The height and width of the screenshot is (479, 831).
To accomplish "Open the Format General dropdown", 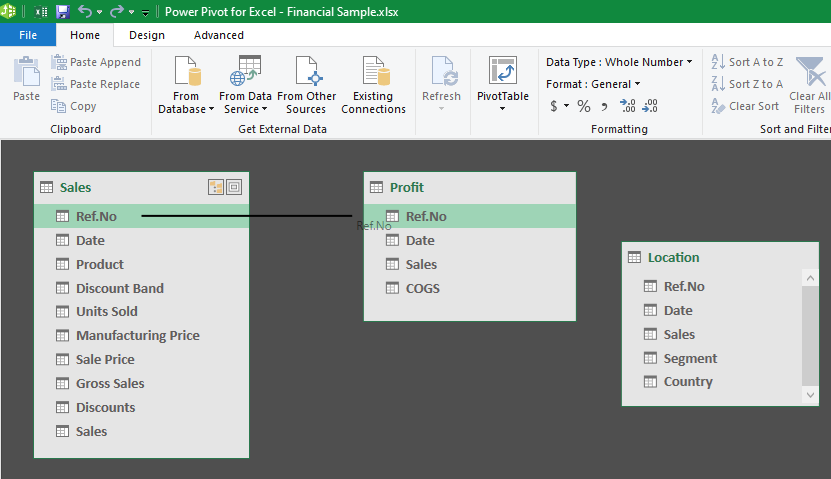I will [x=593, y=84].
